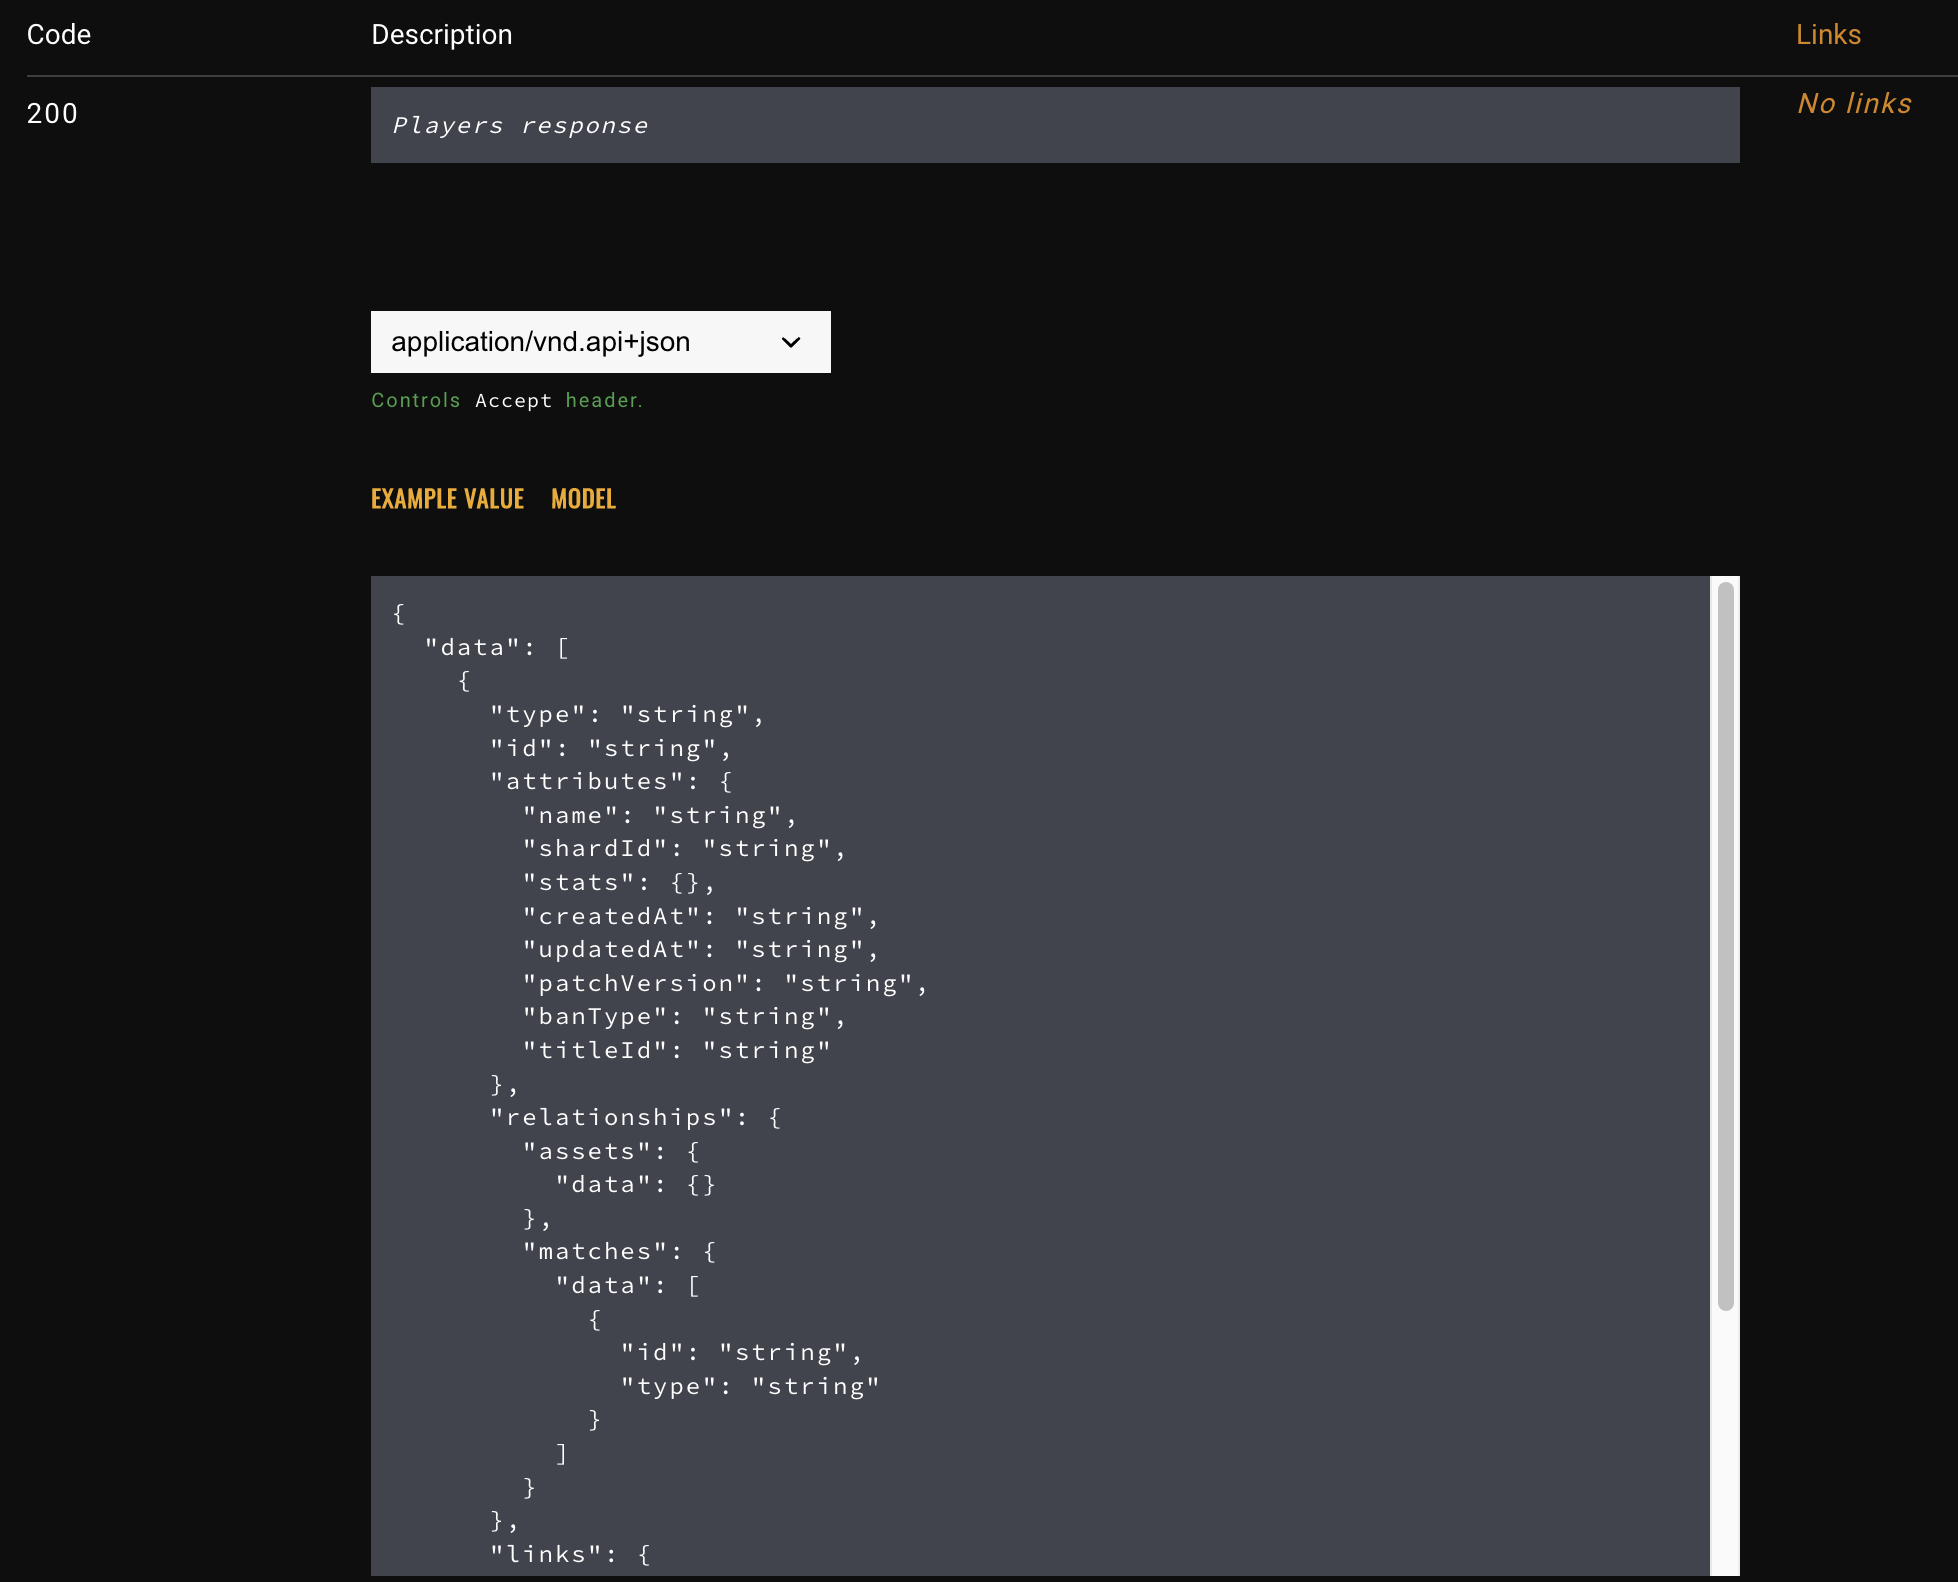Image resolution: width=1958 pixels, height=1582 pixels.
Task: Click the "attributes": { line
Action: [612, 782]
